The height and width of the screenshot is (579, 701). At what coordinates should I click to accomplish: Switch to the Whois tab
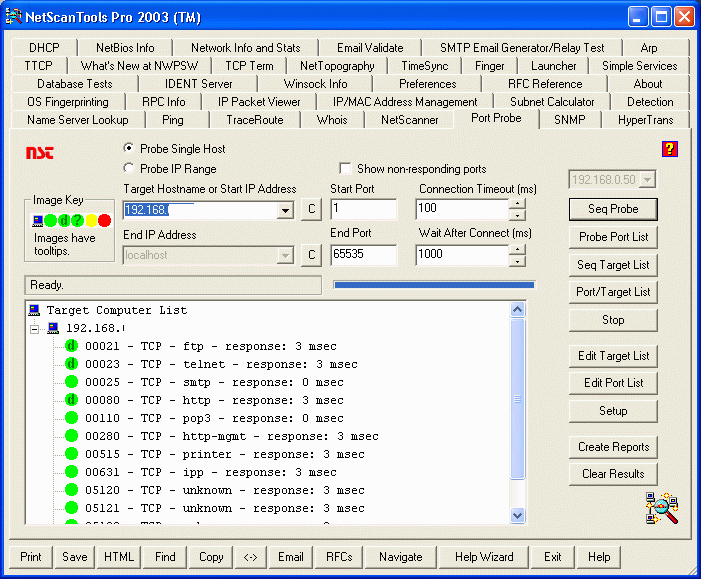332,120
